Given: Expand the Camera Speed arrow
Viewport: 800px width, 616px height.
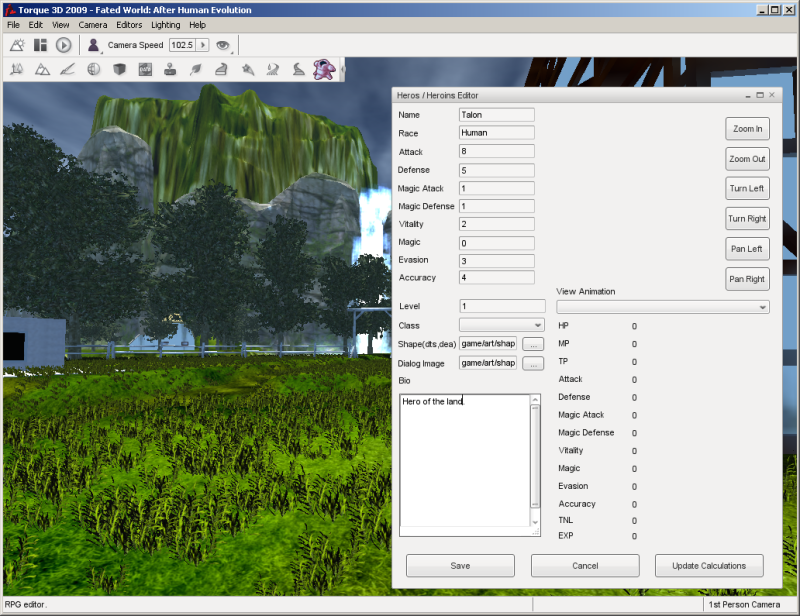Looking at the screenshot, I should [203, 45].
